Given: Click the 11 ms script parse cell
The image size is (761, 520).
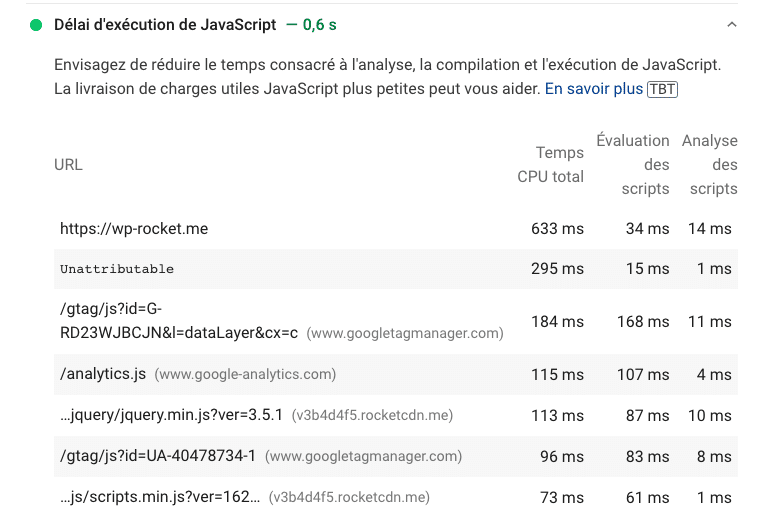Looking at the screenshot, I should (710, 321).
